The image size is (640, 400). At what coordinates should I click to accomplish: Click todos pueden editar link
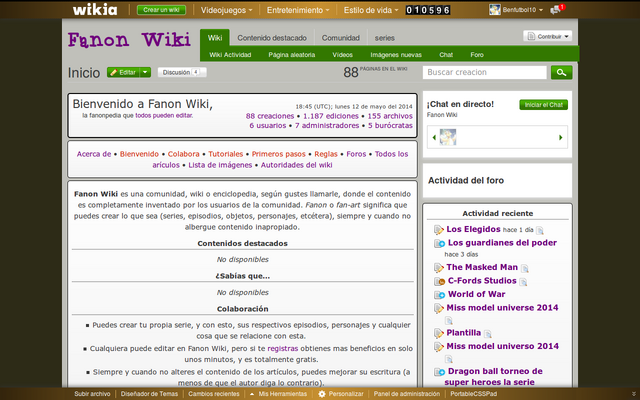tap(164, 116)
